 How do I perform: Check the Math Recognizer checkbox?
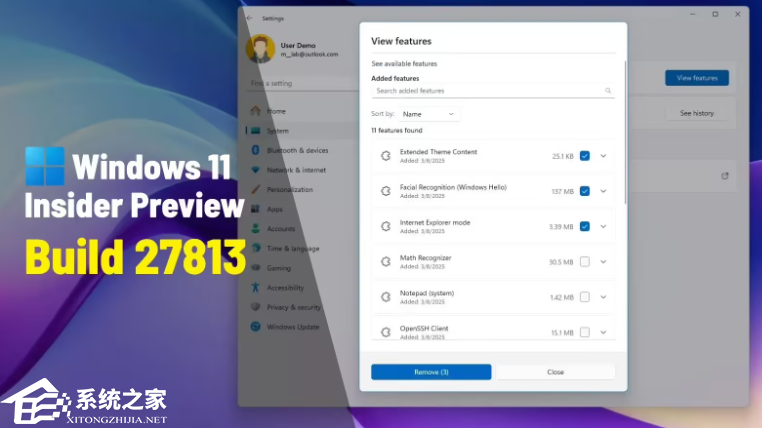[x=585, y=262]
